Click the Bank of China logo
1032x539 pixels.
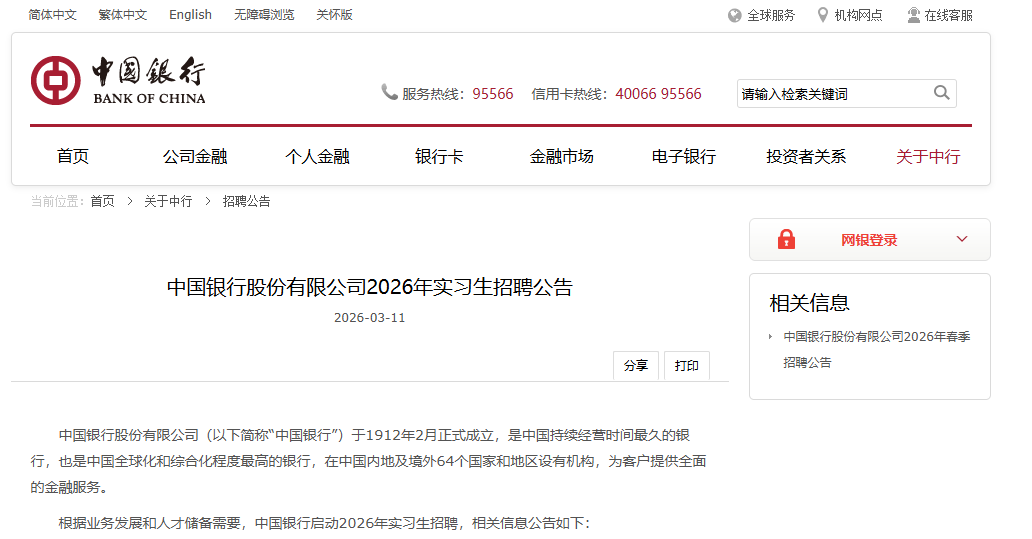118,80
